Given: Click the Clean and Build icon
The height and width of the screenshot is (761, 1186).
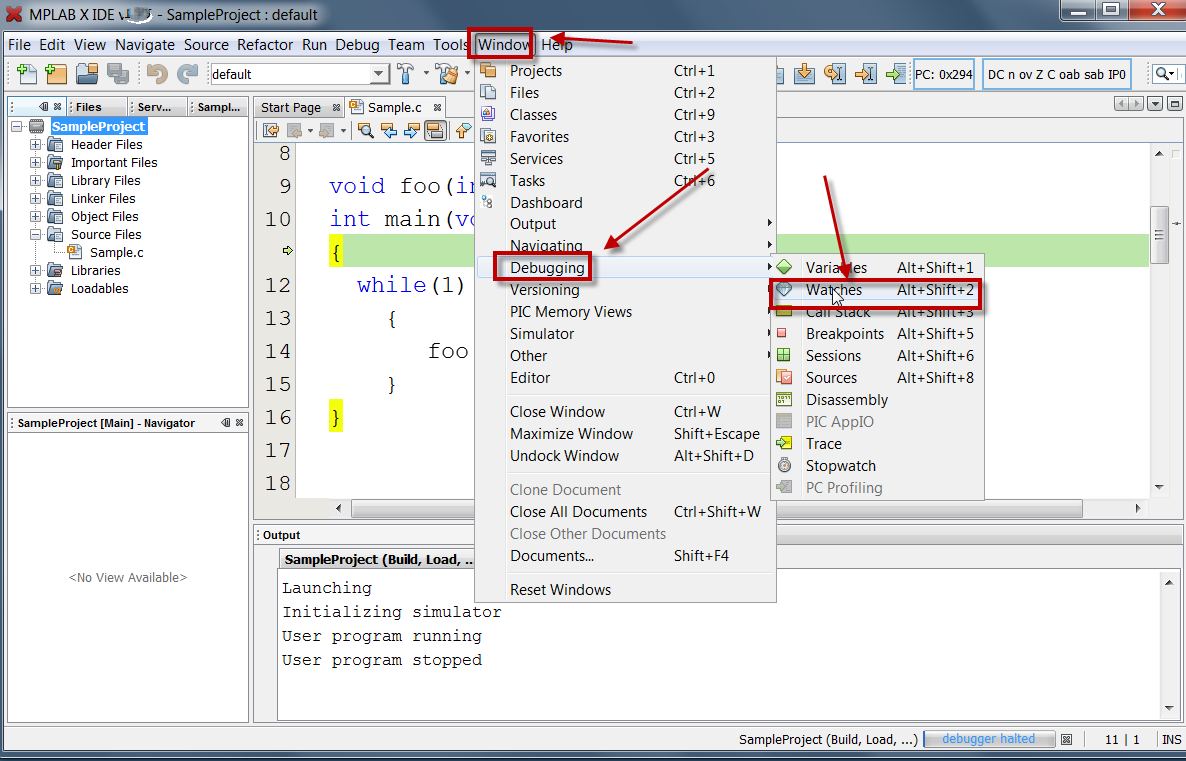Looking at the screenshot, I should point(446,73).
